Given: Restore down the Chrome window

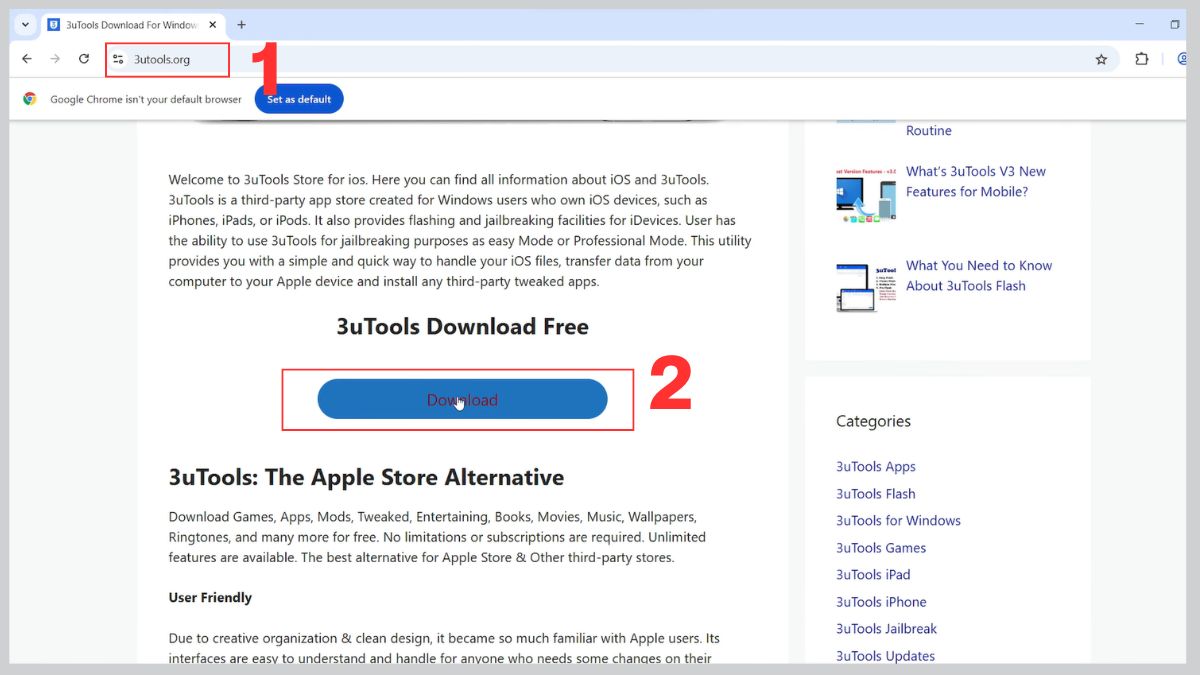Looking at the screenshot, I should [1175, 24].
